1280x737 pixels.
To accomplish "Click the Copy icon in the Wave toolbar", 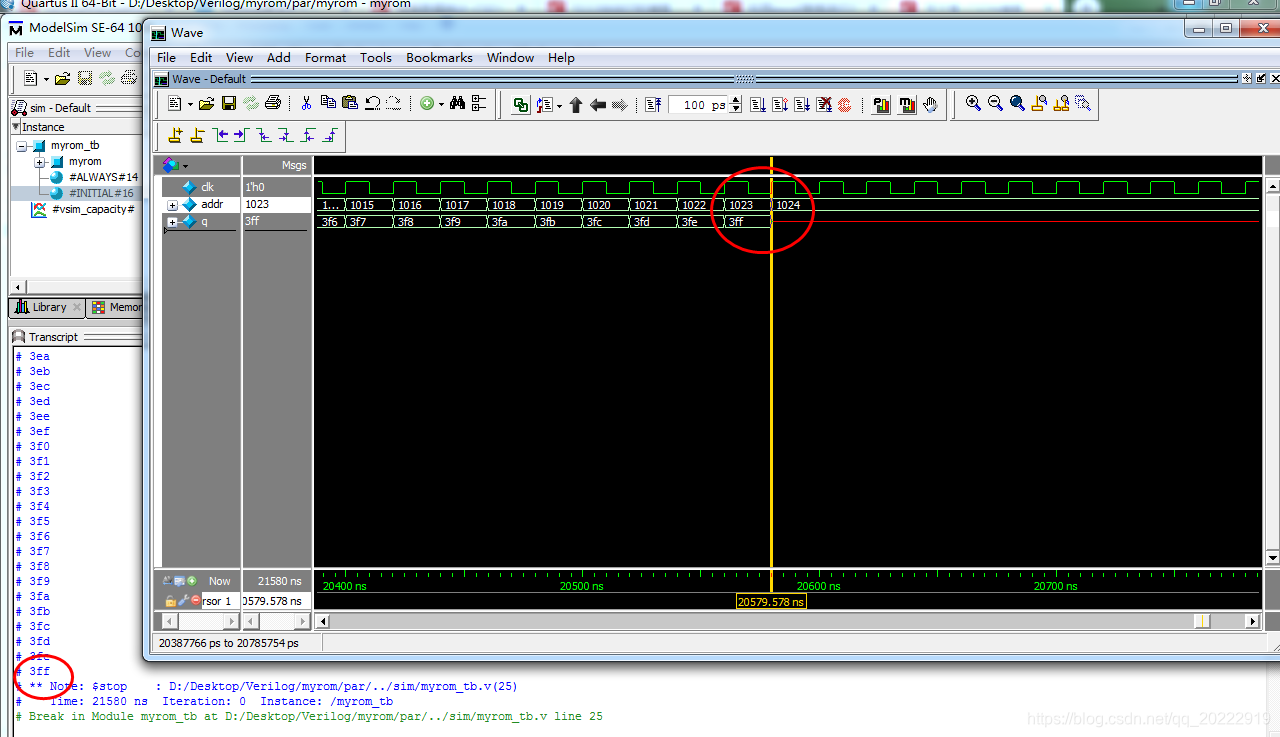I will (x=328, y=104).
